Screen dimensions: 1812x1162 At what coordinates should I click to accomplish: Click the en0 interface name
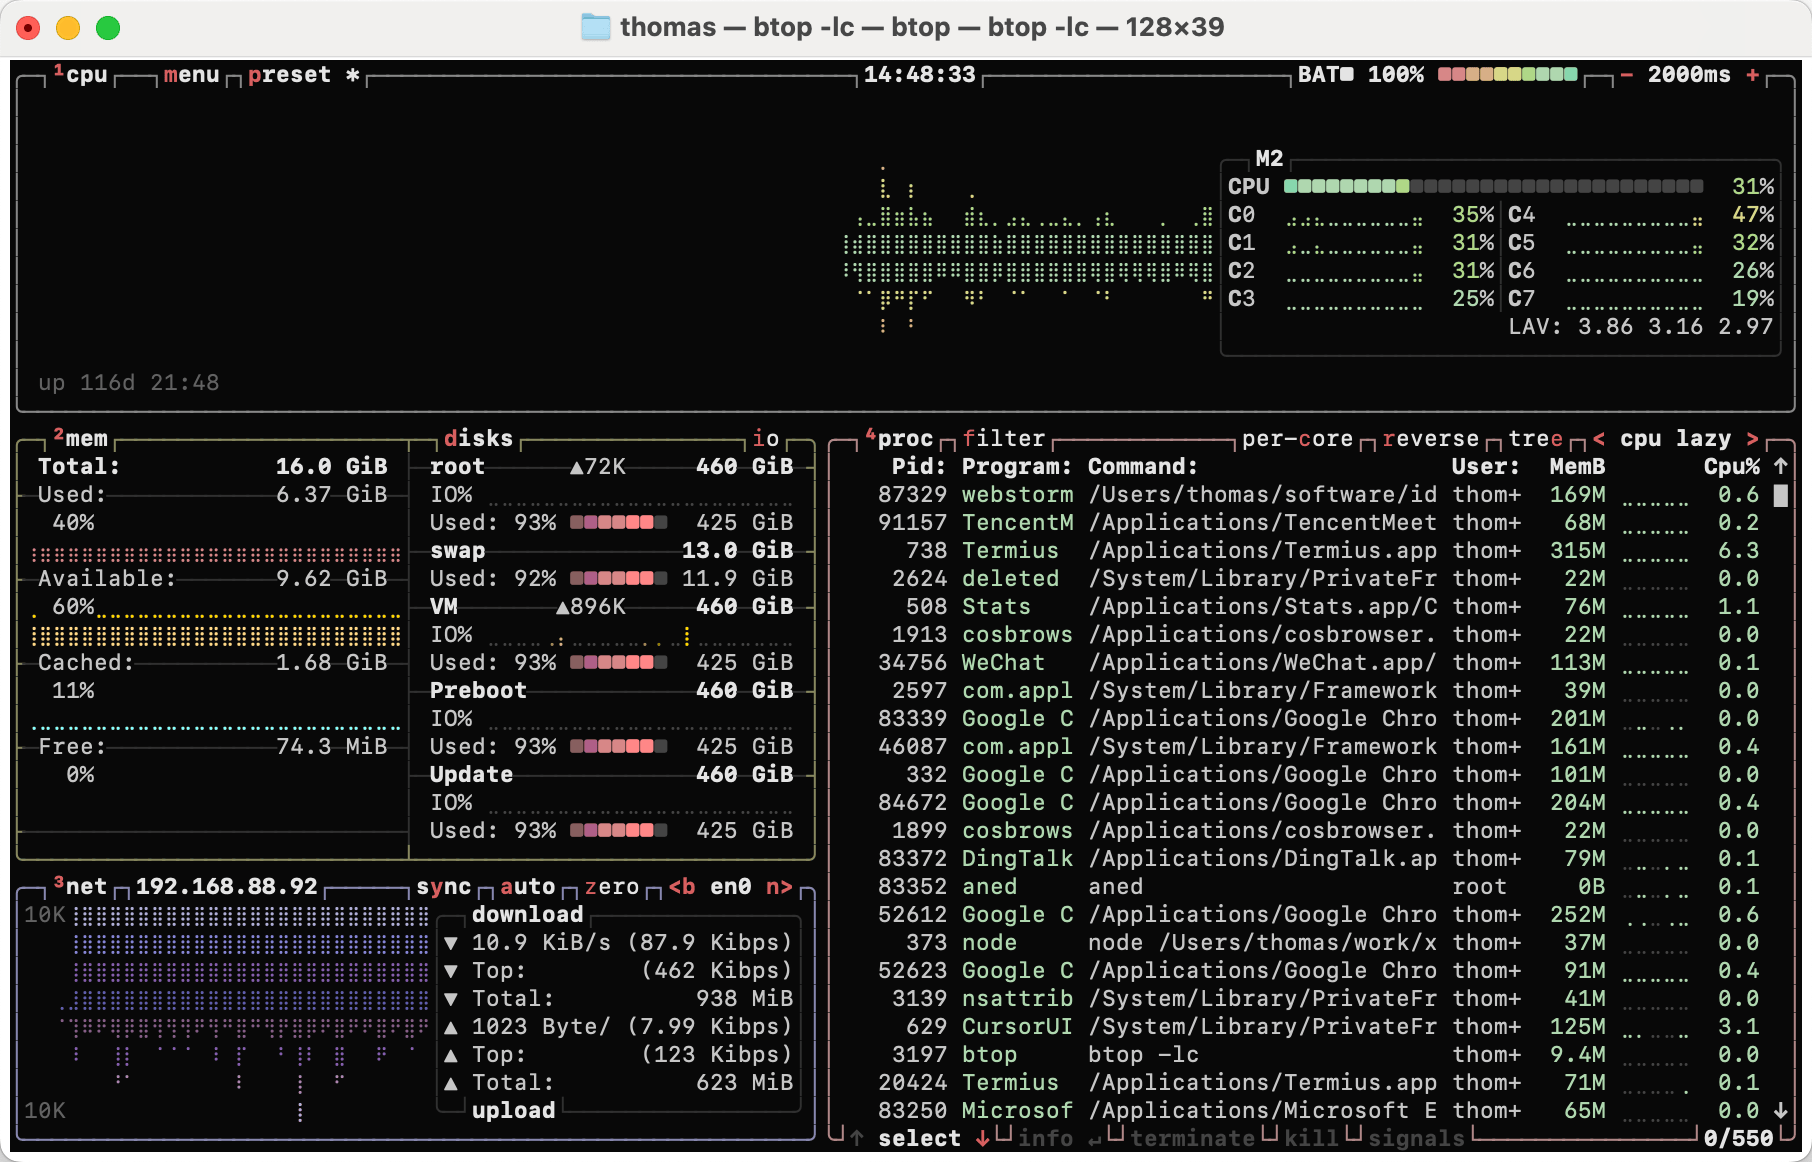[730, 886]
